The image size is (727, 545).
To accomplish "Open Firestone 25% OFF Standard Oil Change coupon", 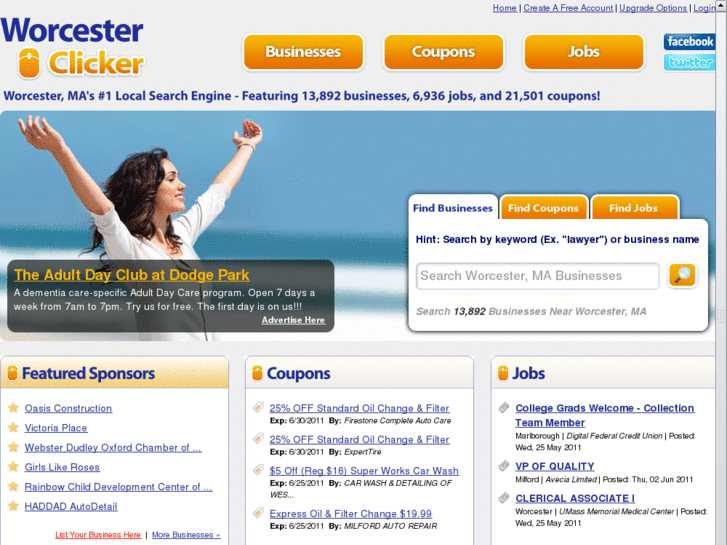I will pyautogui.click(x=359, y=408).
